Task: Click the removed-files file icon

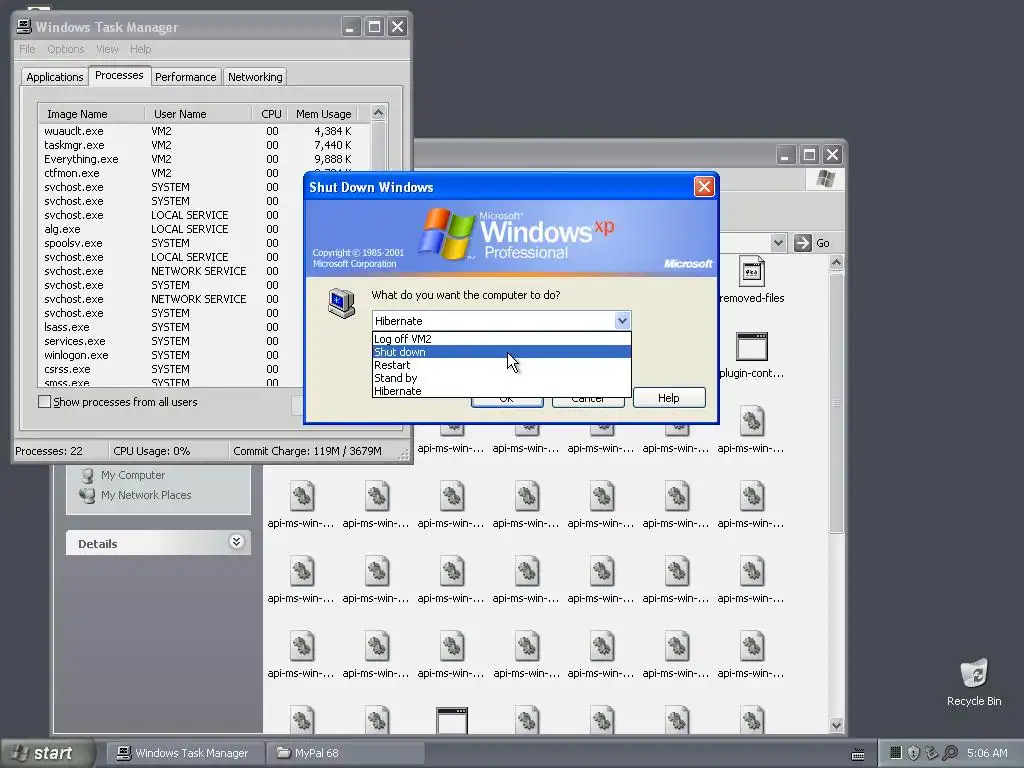Action: (752, 271)
